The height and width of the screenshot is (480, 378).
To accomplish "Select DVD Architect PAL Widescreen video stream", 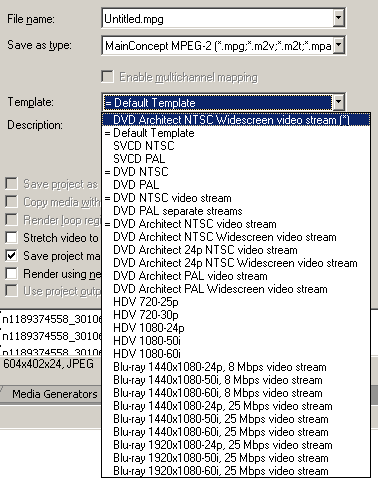I will (x=236, y=289).
